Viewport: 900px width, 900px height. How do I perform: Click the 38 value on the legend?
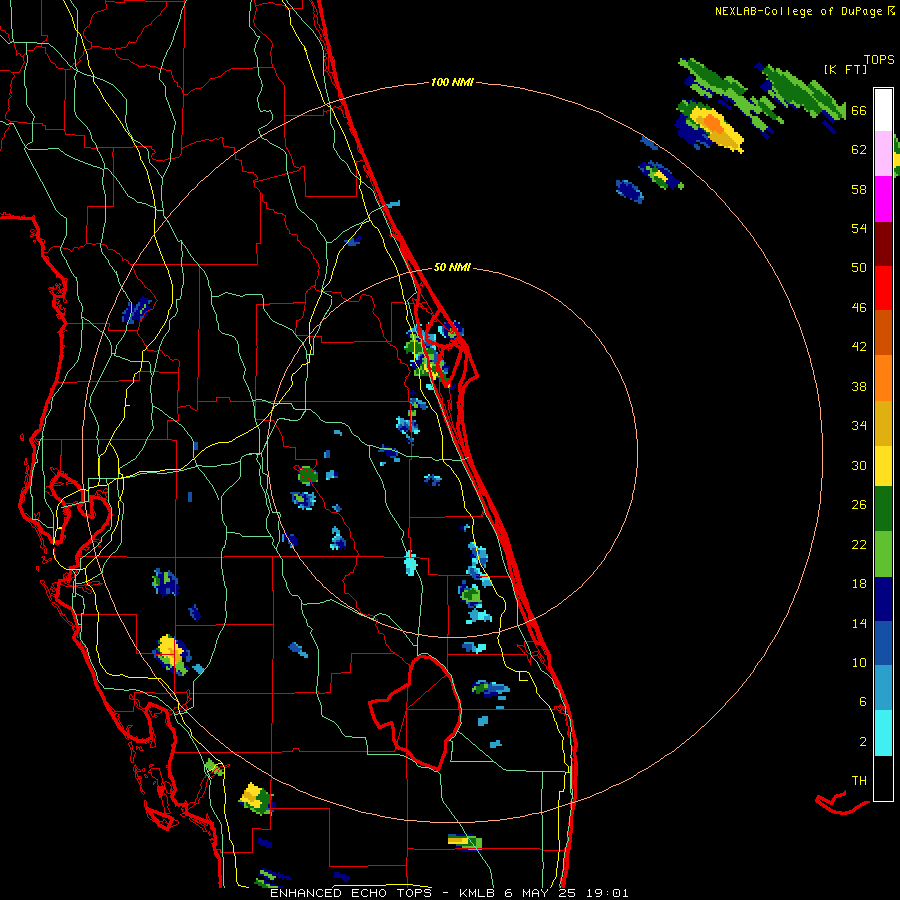[x=859, y=387]
